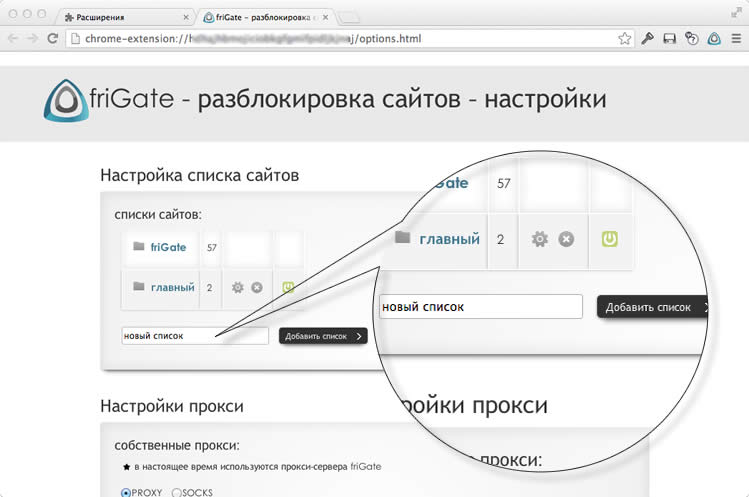
Task: Focus the chrome-extension address bar
Action: tap(350, 39)
